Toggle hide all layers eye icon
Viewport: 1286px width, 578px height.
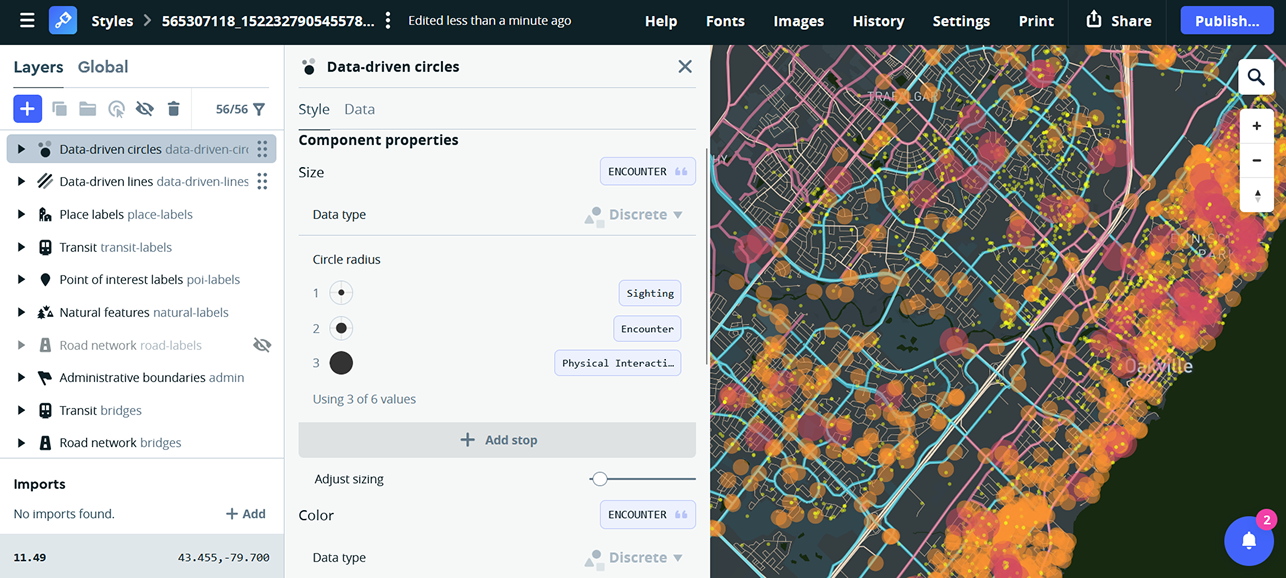click(144, 108)
